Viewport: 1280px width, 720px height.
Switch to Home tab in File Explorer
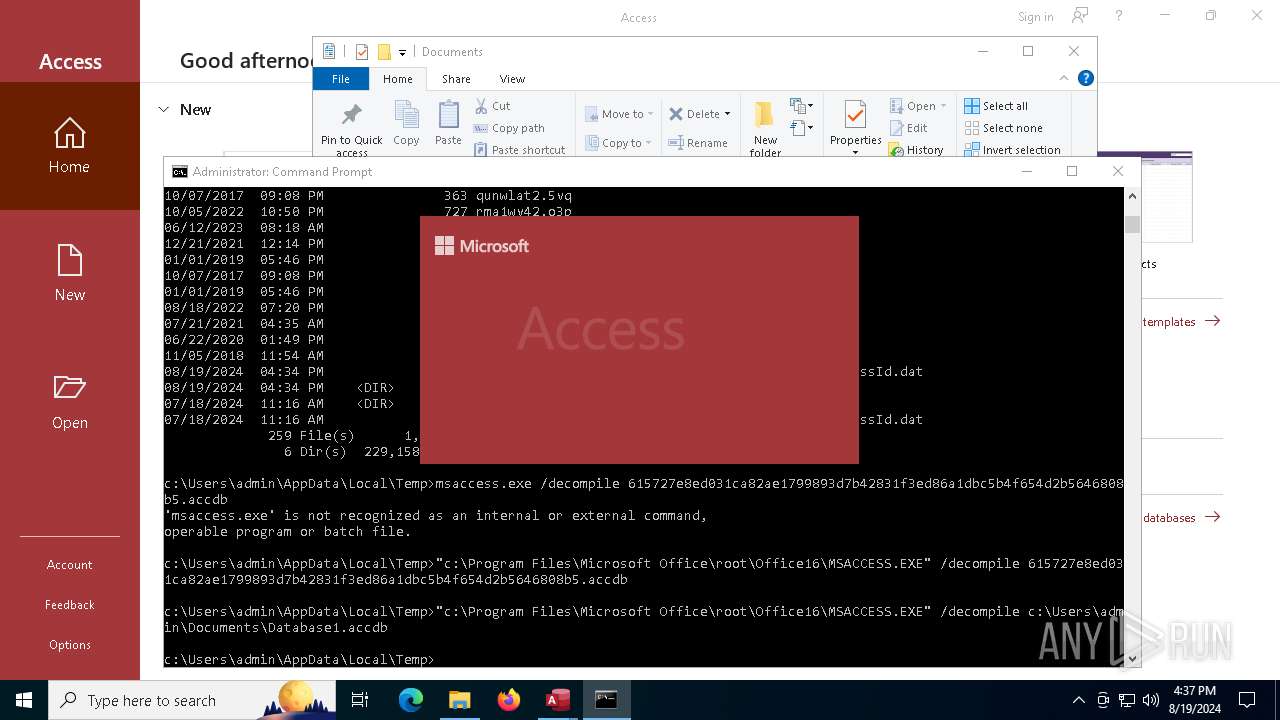[397, 79]
